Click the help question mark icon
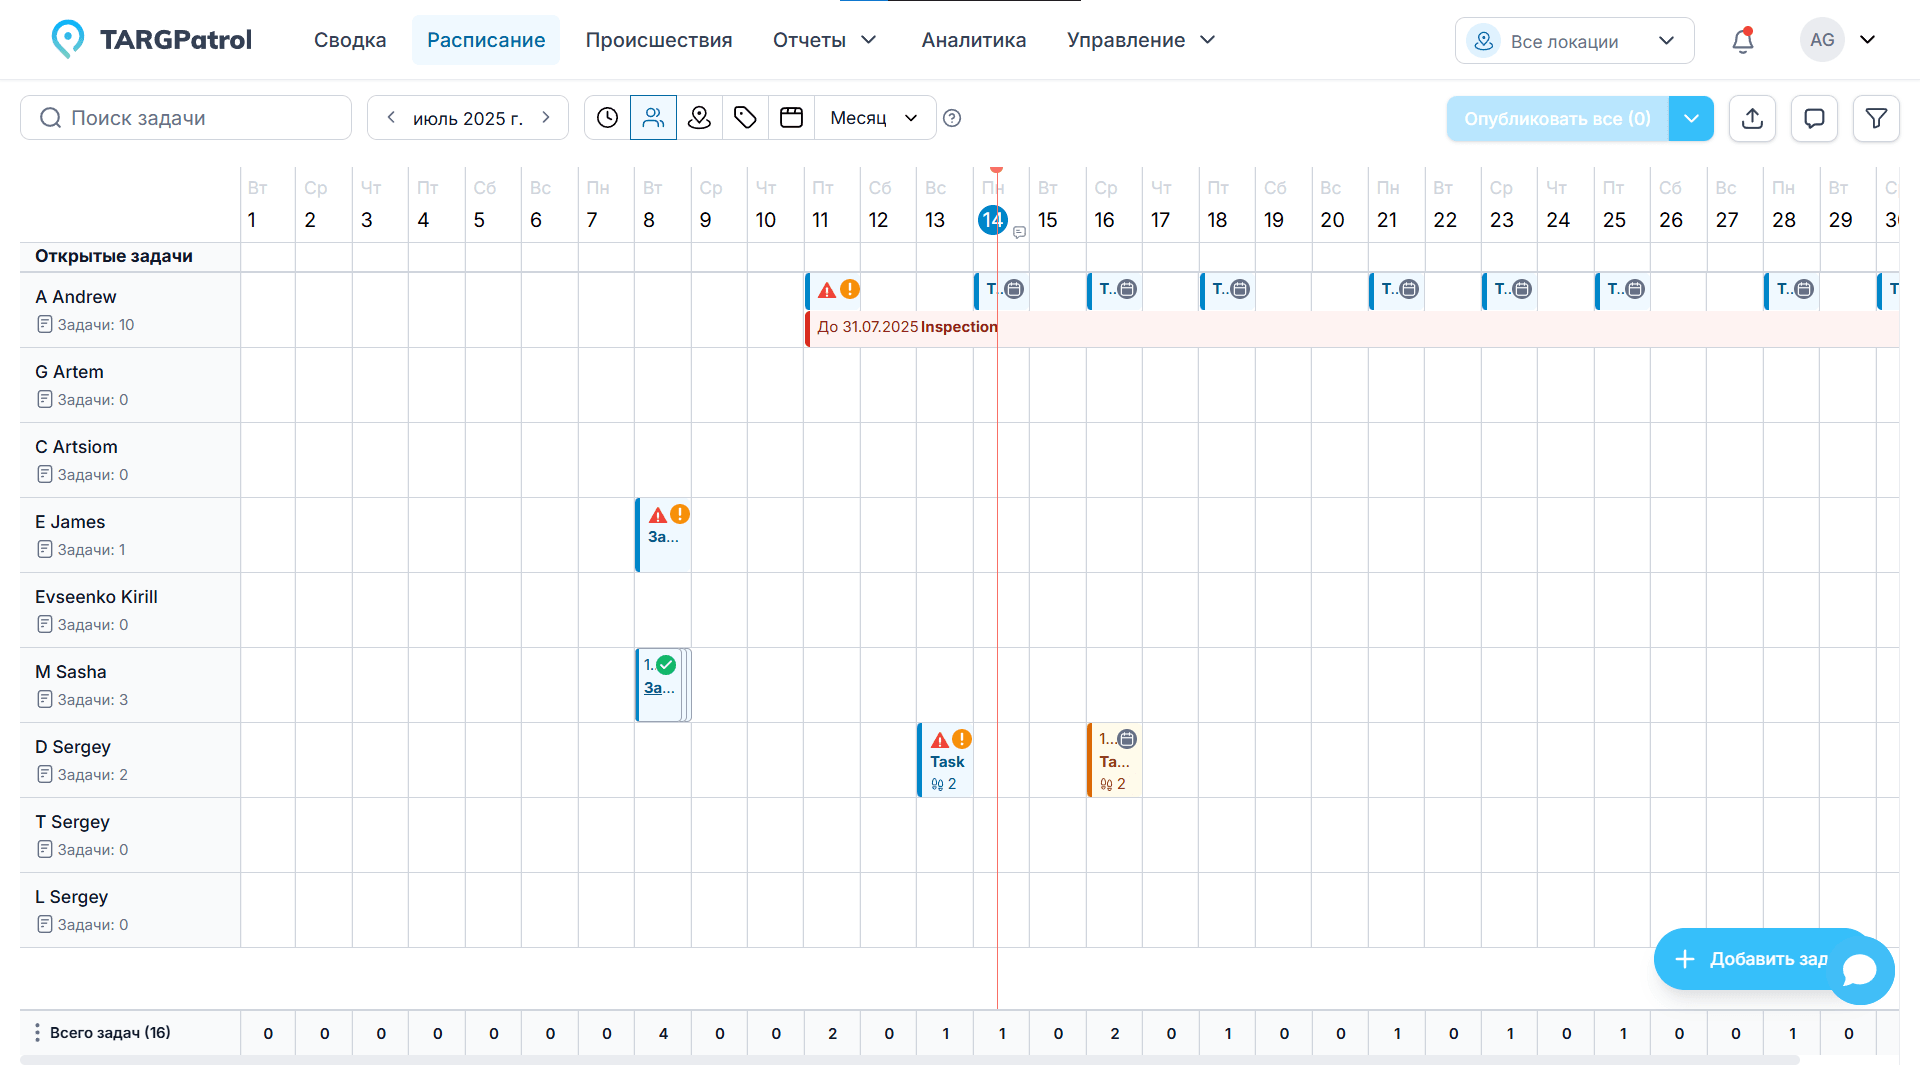This screenshot has height=1080, width=1920. tap(952, 118)
